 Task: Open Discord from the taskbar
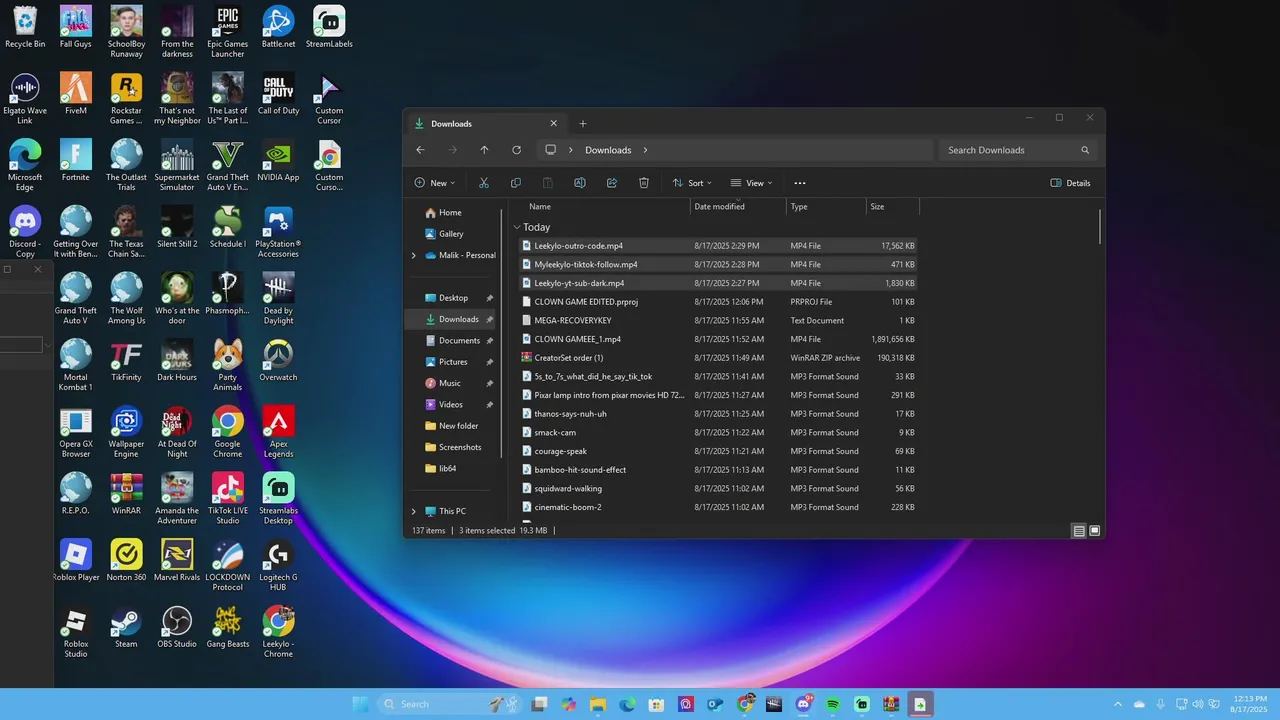click(804, 704)
